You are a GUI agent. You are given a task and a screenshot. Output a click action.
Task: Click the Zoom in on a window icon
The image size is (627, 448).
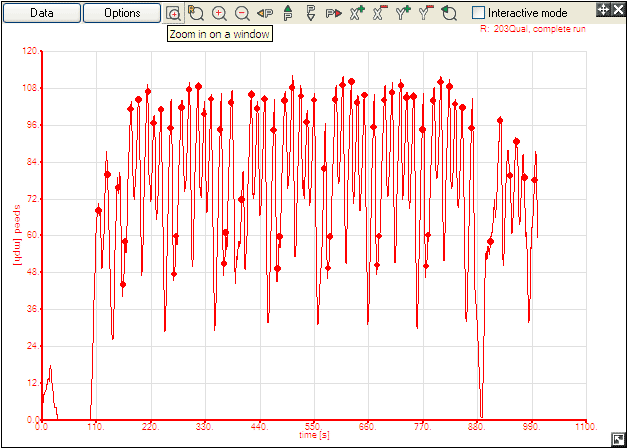pyautogui.click(x=174, y=13)
